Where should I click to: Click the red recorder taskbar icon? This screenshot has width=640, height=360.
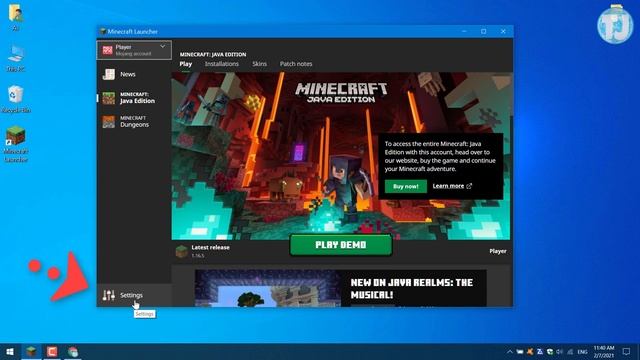(x=52, y=351)
